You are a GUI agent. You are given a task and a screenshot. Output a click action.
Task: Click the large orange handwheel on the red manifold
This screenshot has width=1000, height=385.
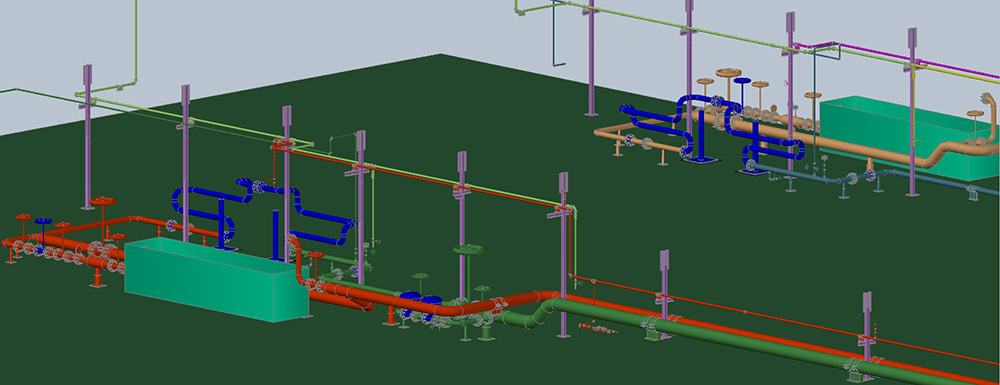pos(102,201)
